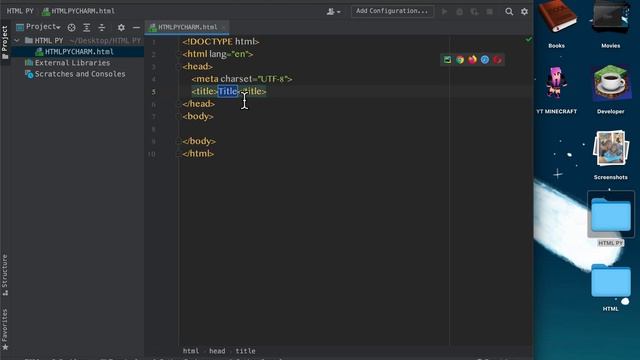Click the DOCTYPE html line
The height and width of the screenshot is (360, 640).
(221, 42)
